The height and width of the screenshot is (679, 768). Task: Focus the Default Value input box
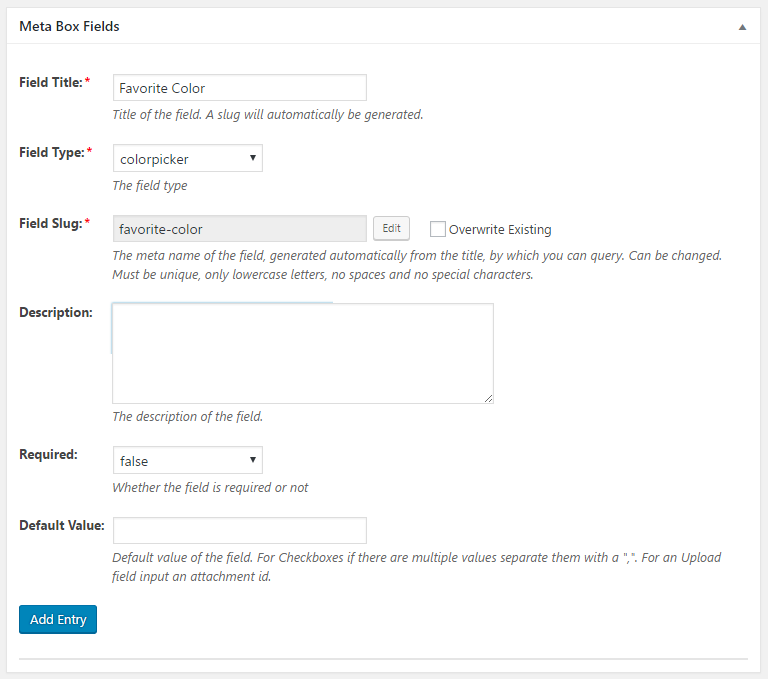[240, 531]
